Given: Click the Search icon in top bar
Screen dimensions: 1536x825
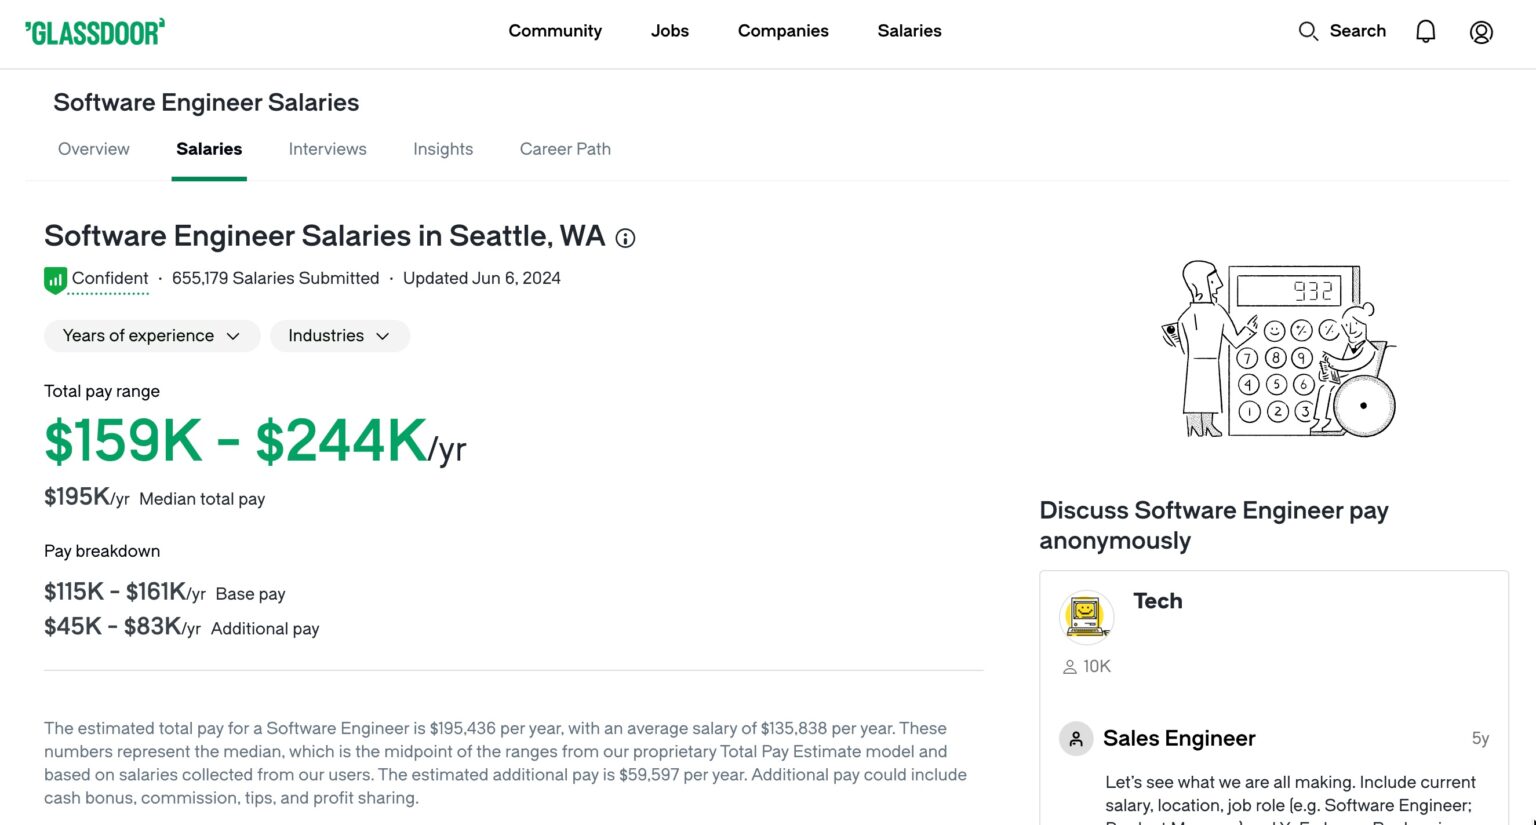Looking at the screenshot, I should coord(1308,31).
